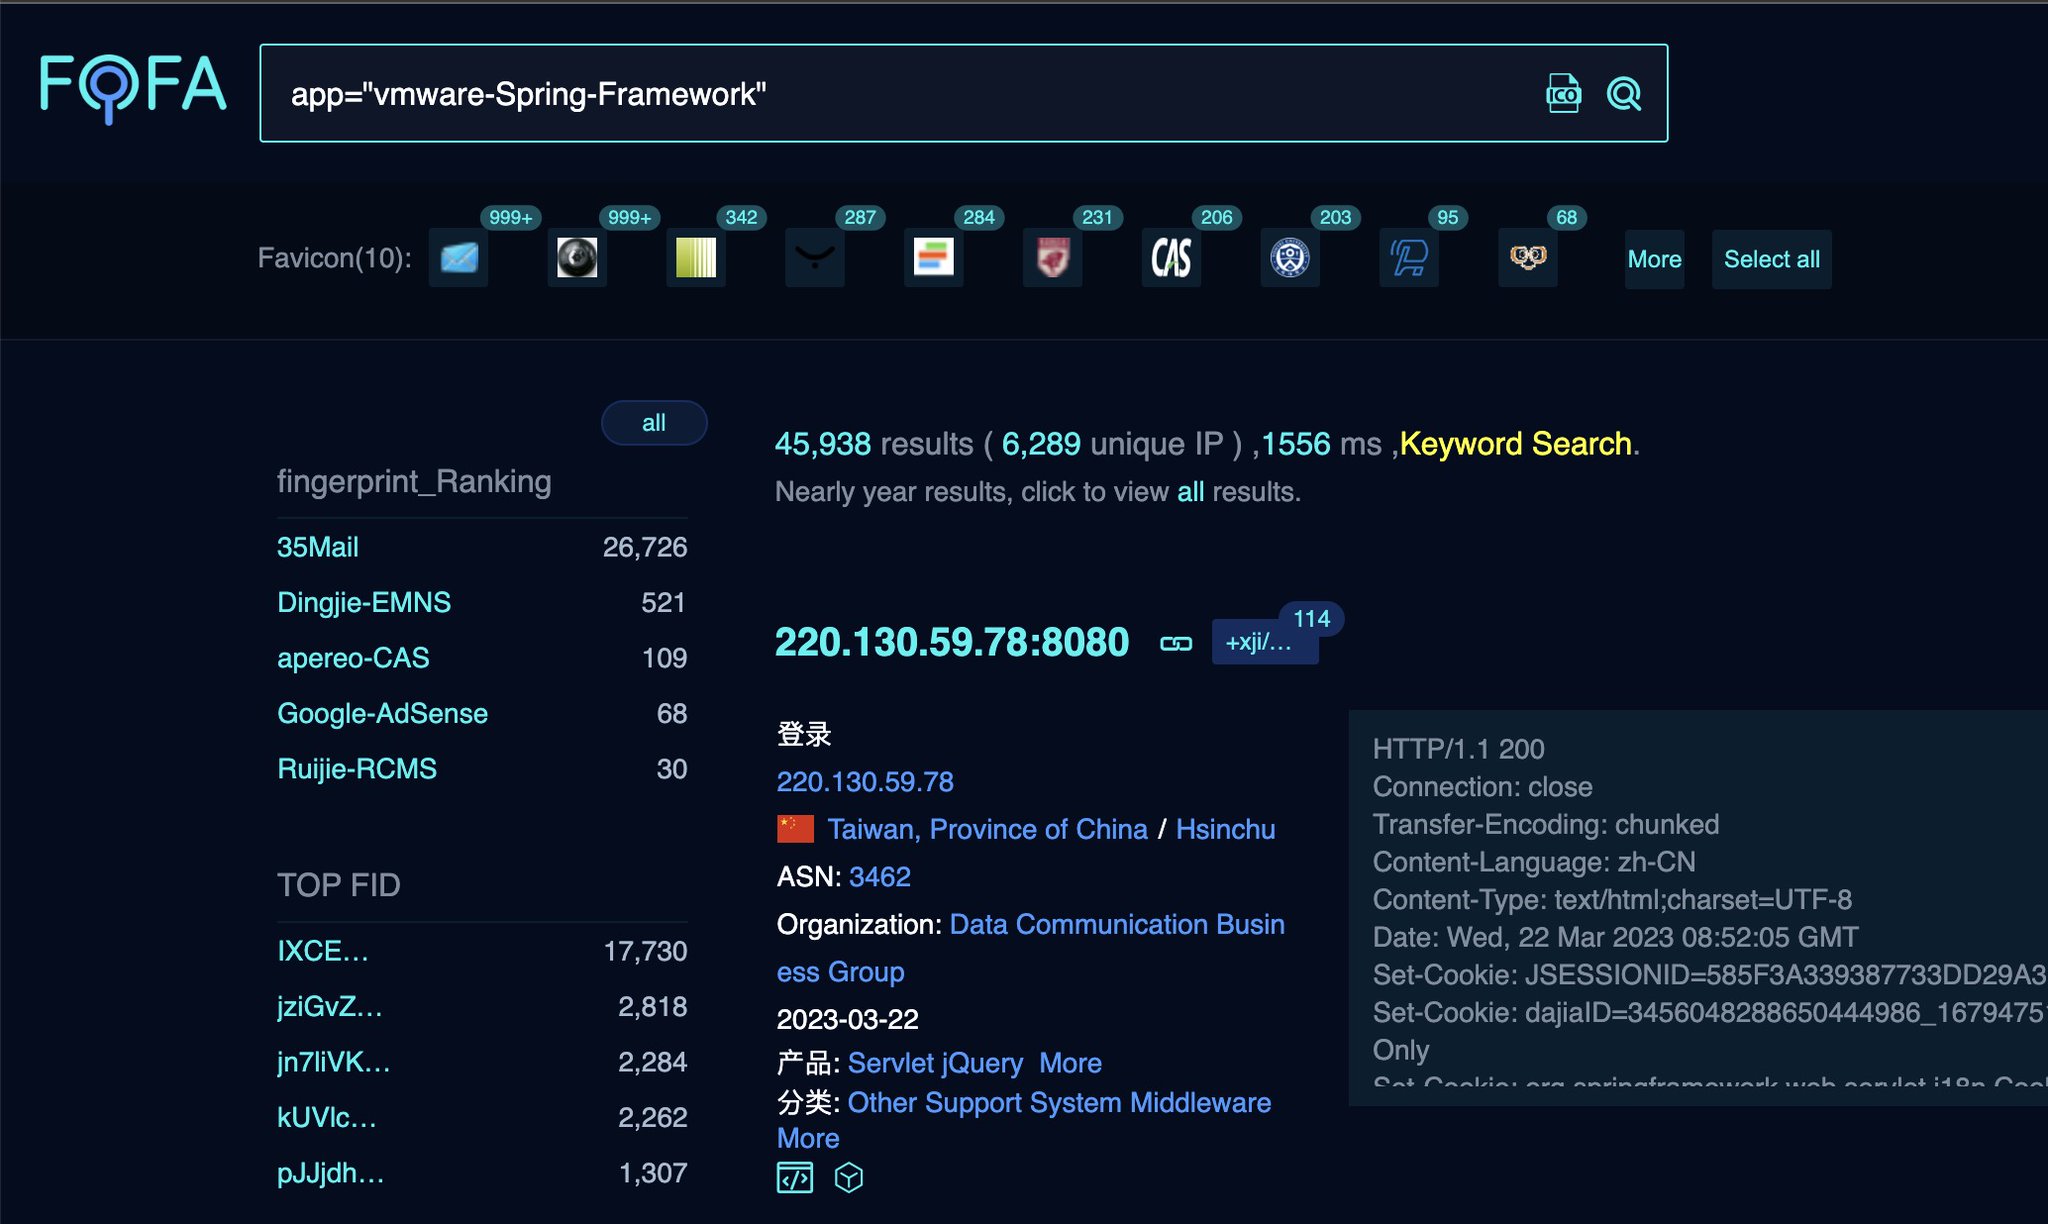Click the 26,726 count for 35Mail

point(645,547)
